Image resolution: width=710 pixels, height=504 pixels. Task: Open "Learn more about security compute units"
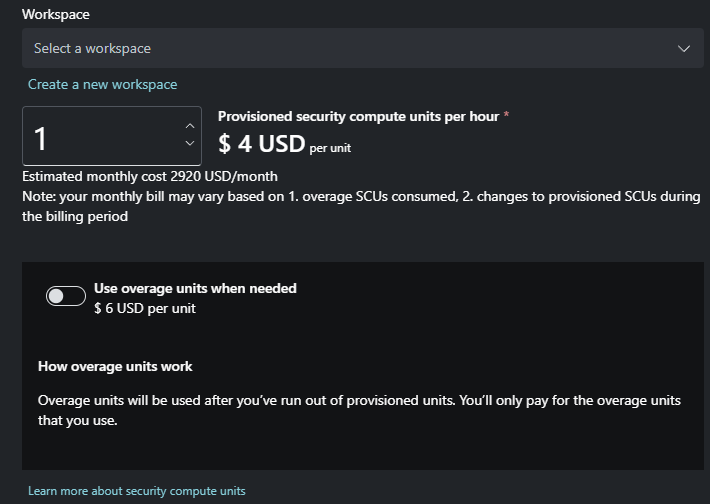[x=136, y=491]
